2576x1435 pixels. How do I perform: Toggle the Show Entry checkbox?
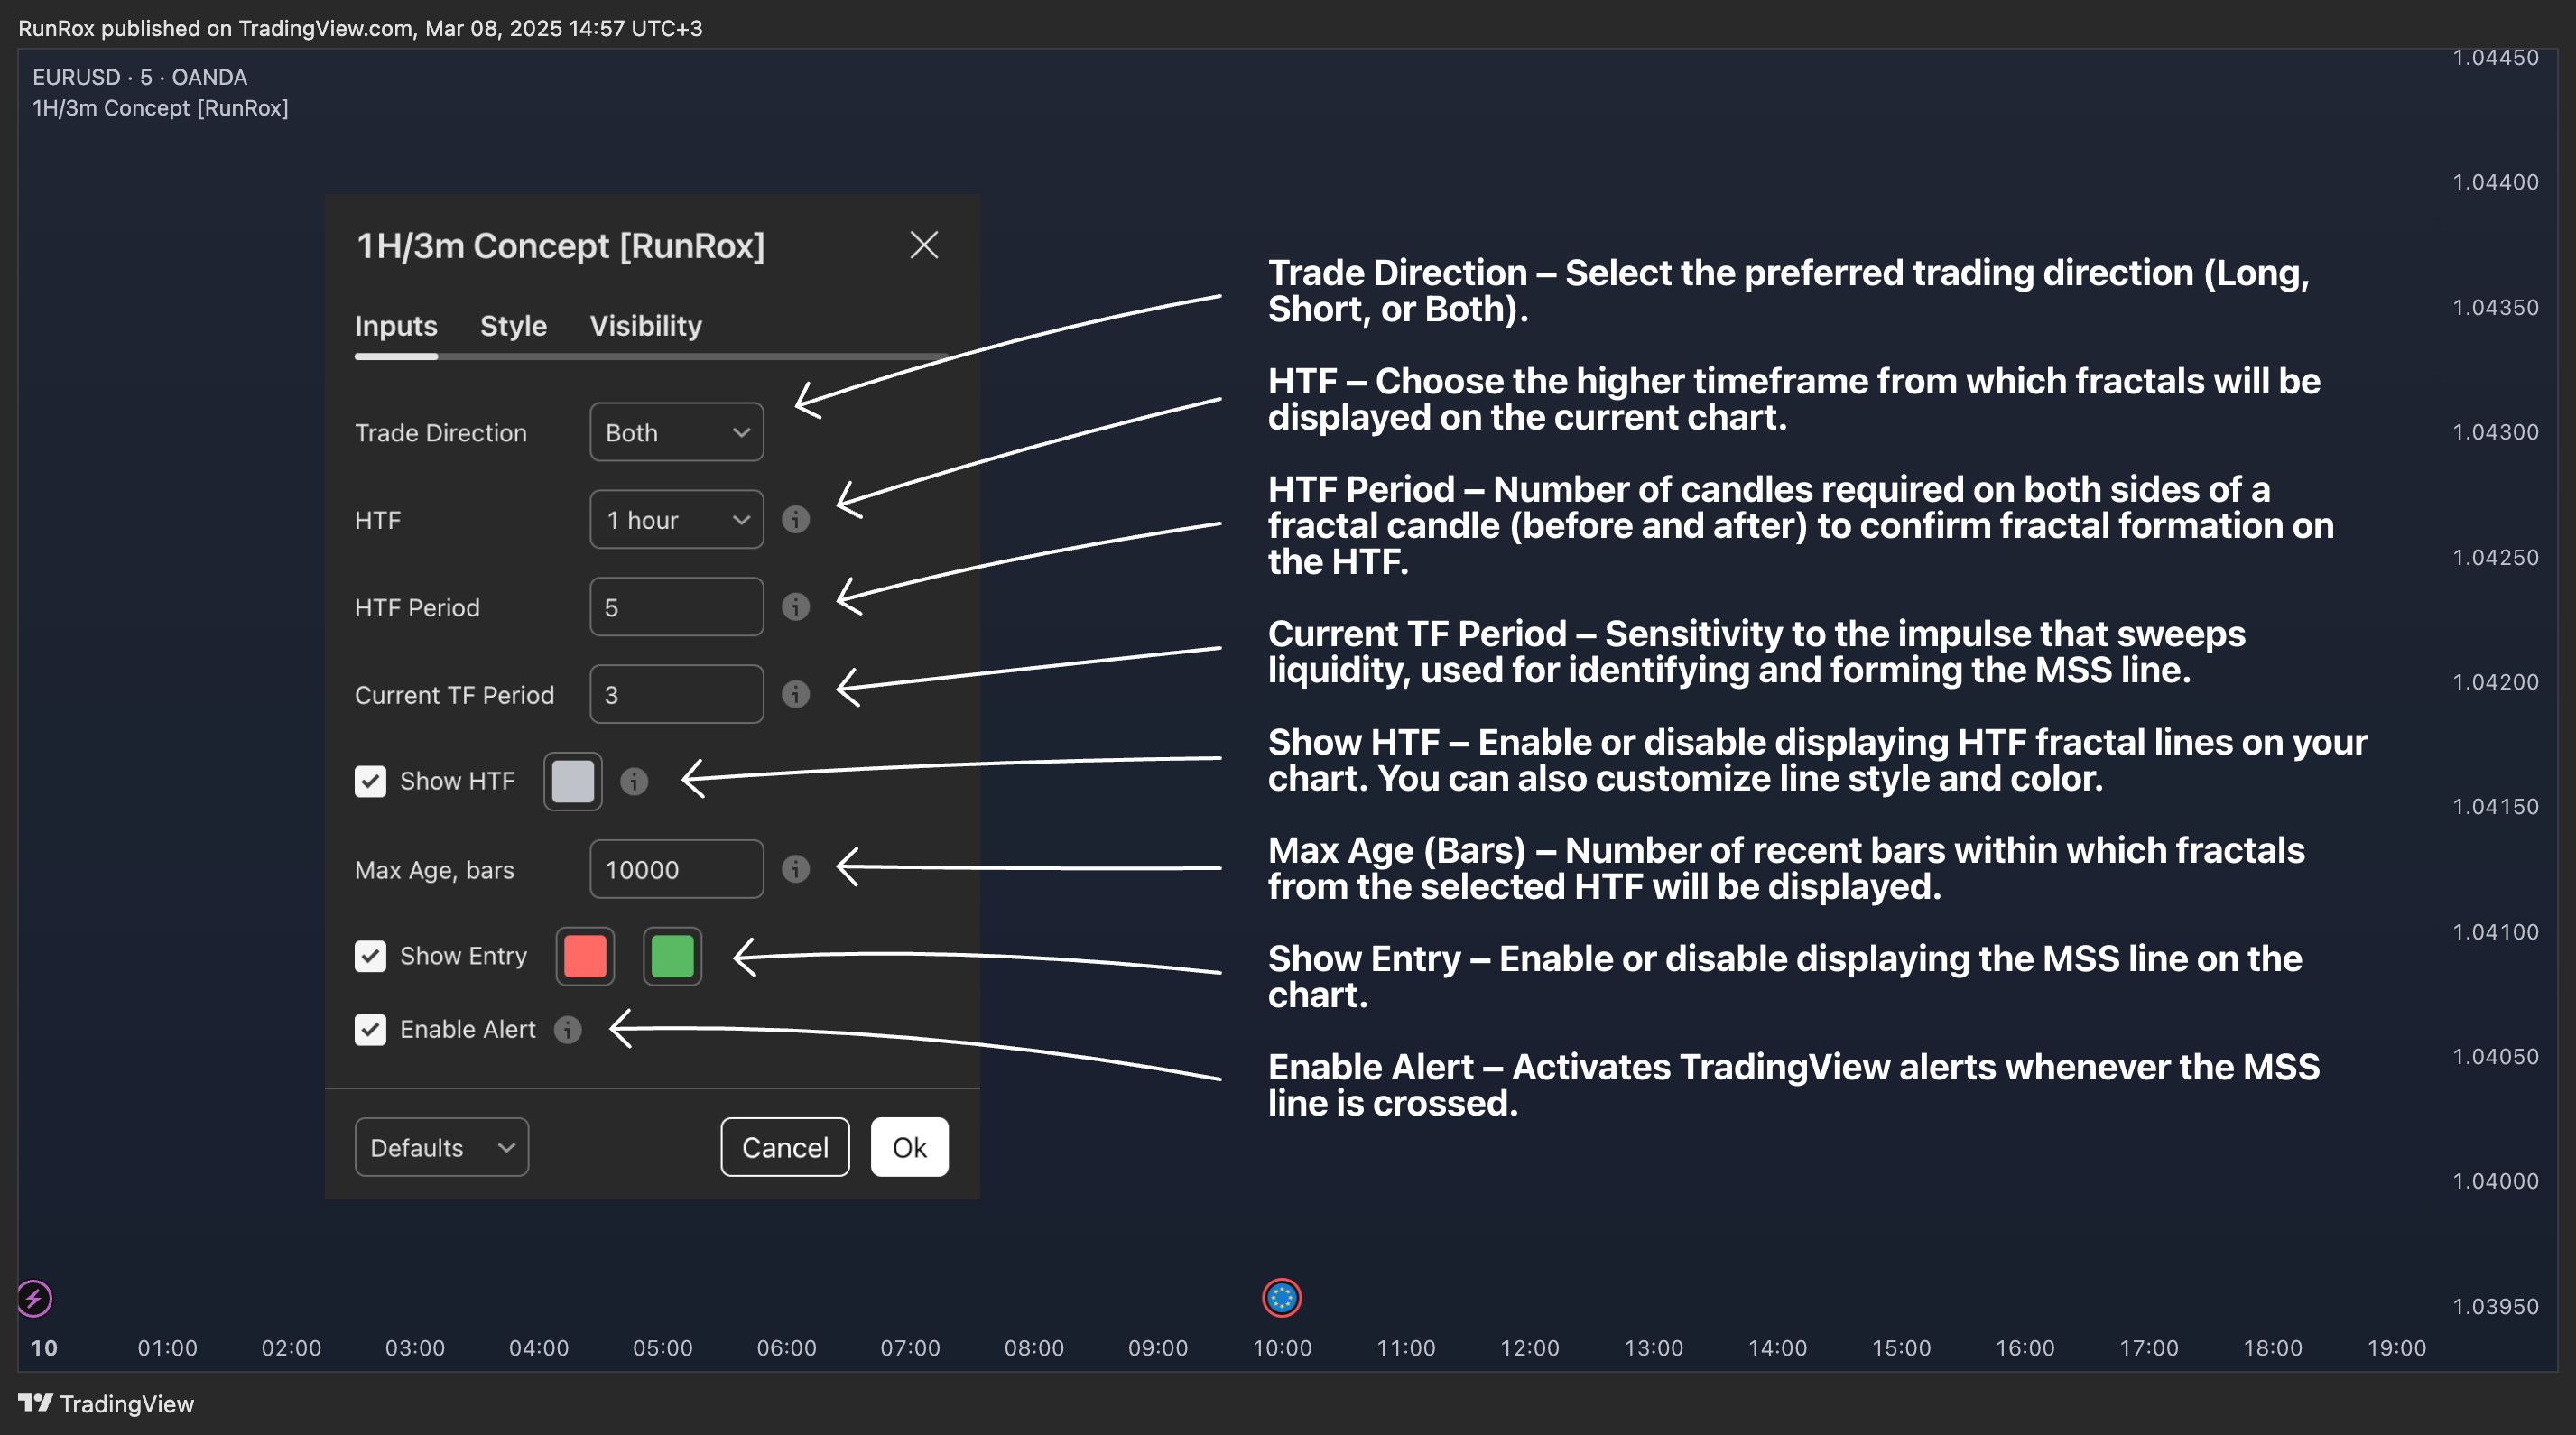click(x=371, y=956)
